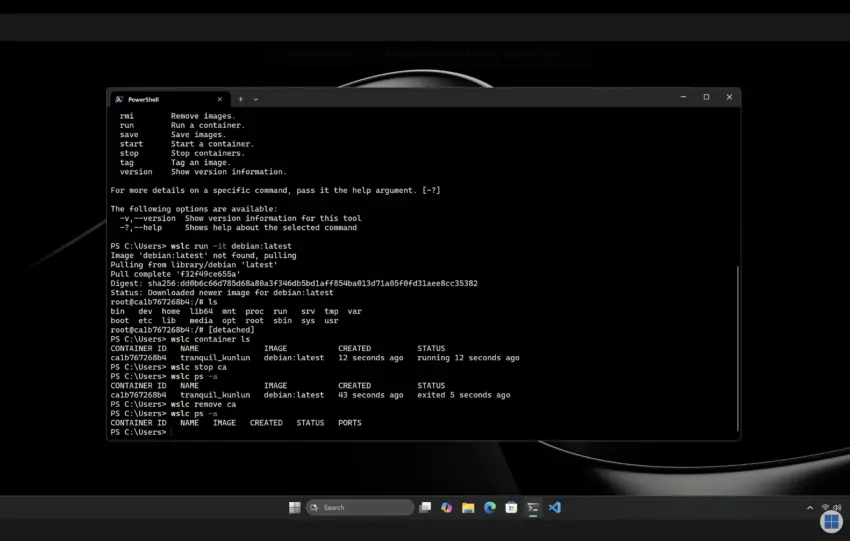
Task: Maximize the terminal window
Action: (x=706, y=97)
